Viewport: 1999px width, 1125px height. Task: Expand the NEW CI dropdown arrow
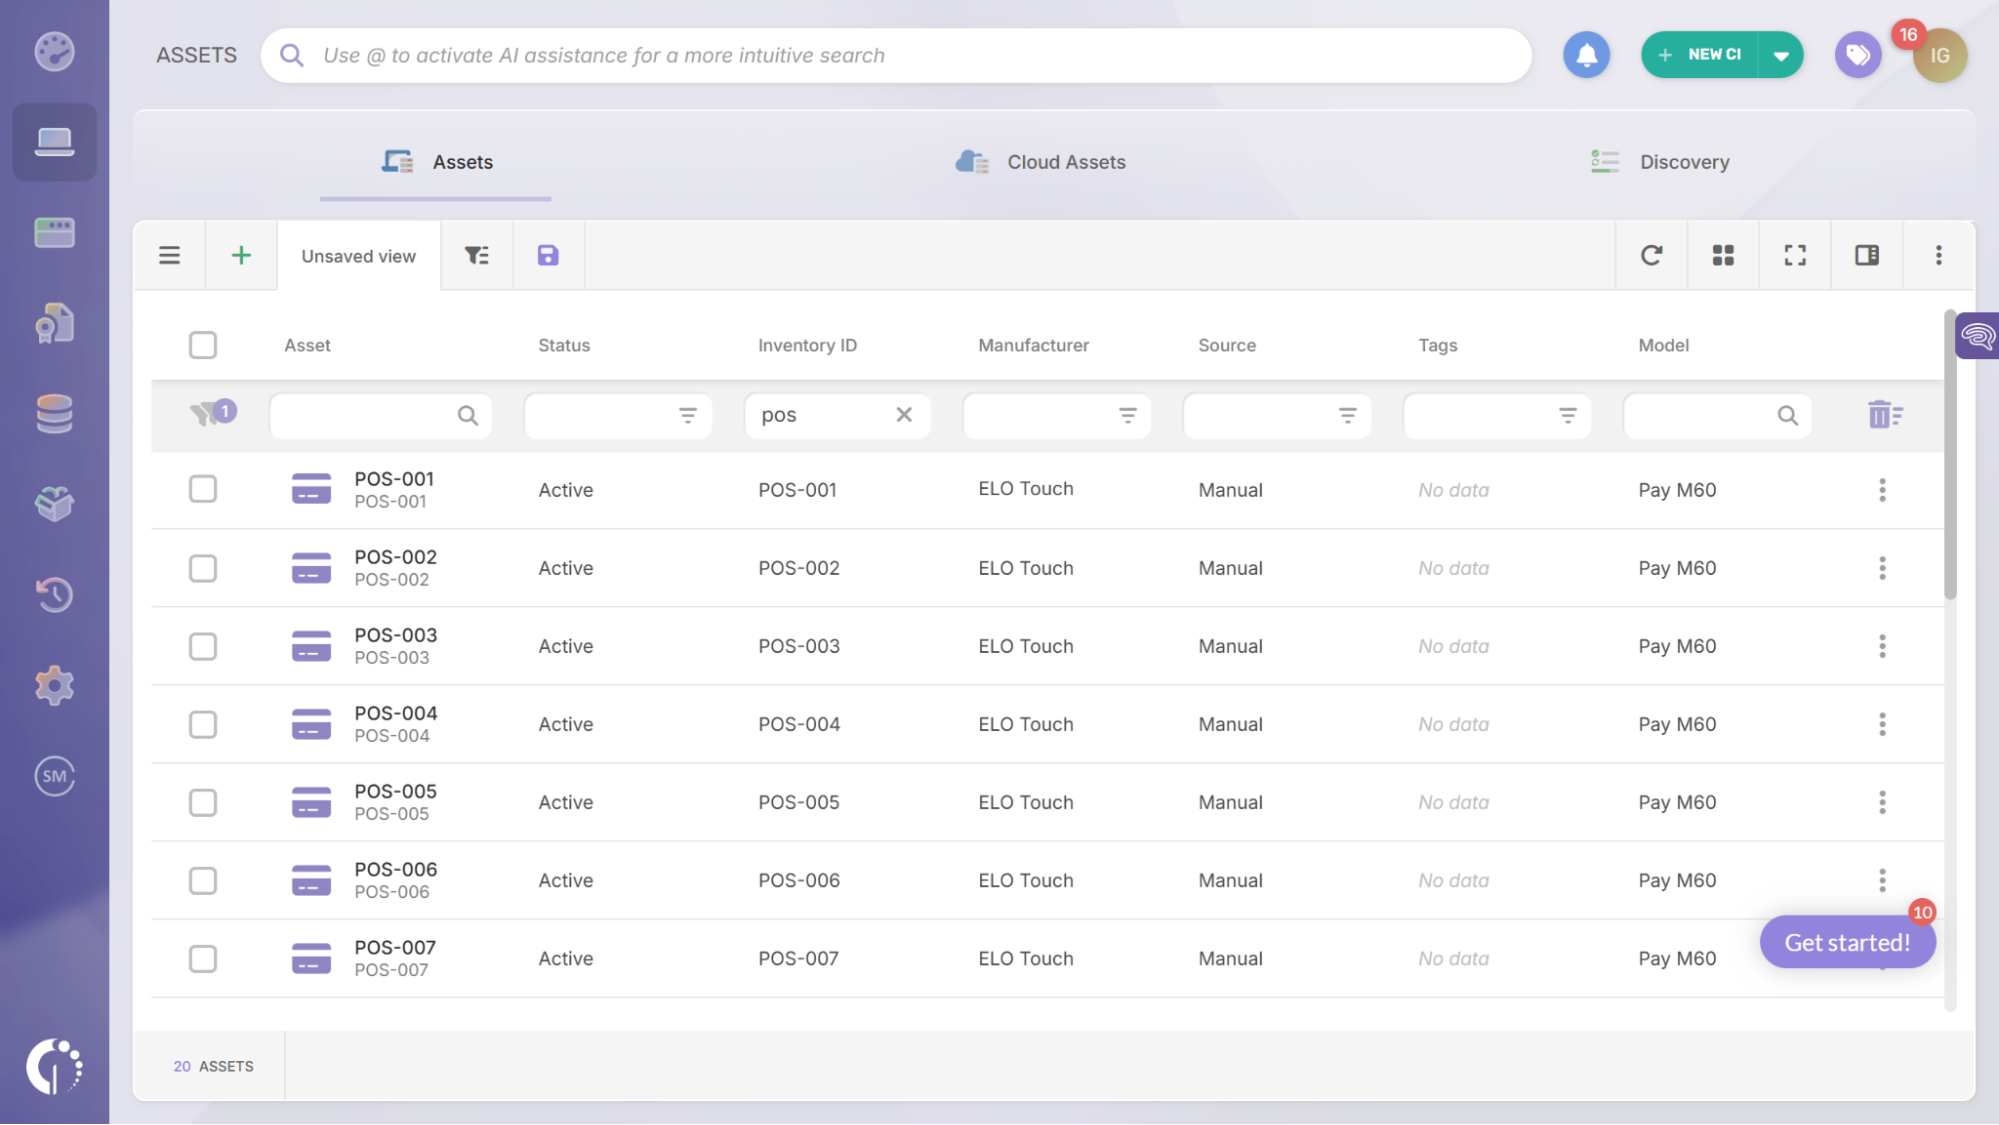(x=1781, y=55)
